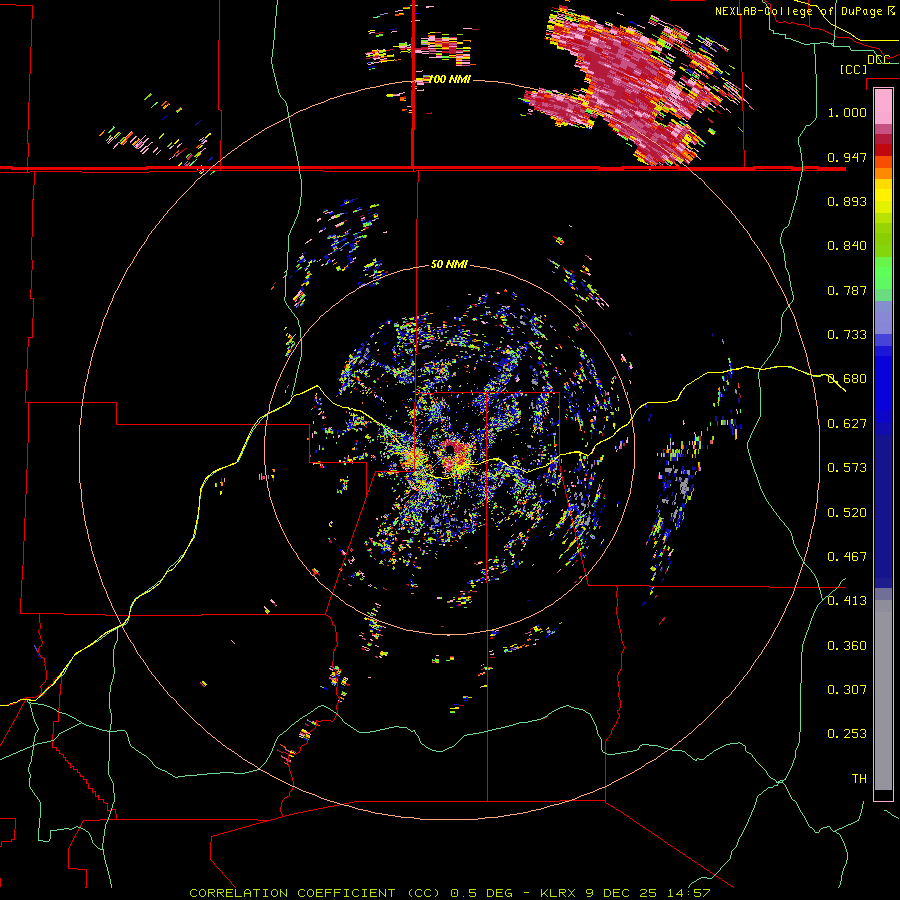Click the 0.413 scale value
900x900 pixels.
coord(847,600)
